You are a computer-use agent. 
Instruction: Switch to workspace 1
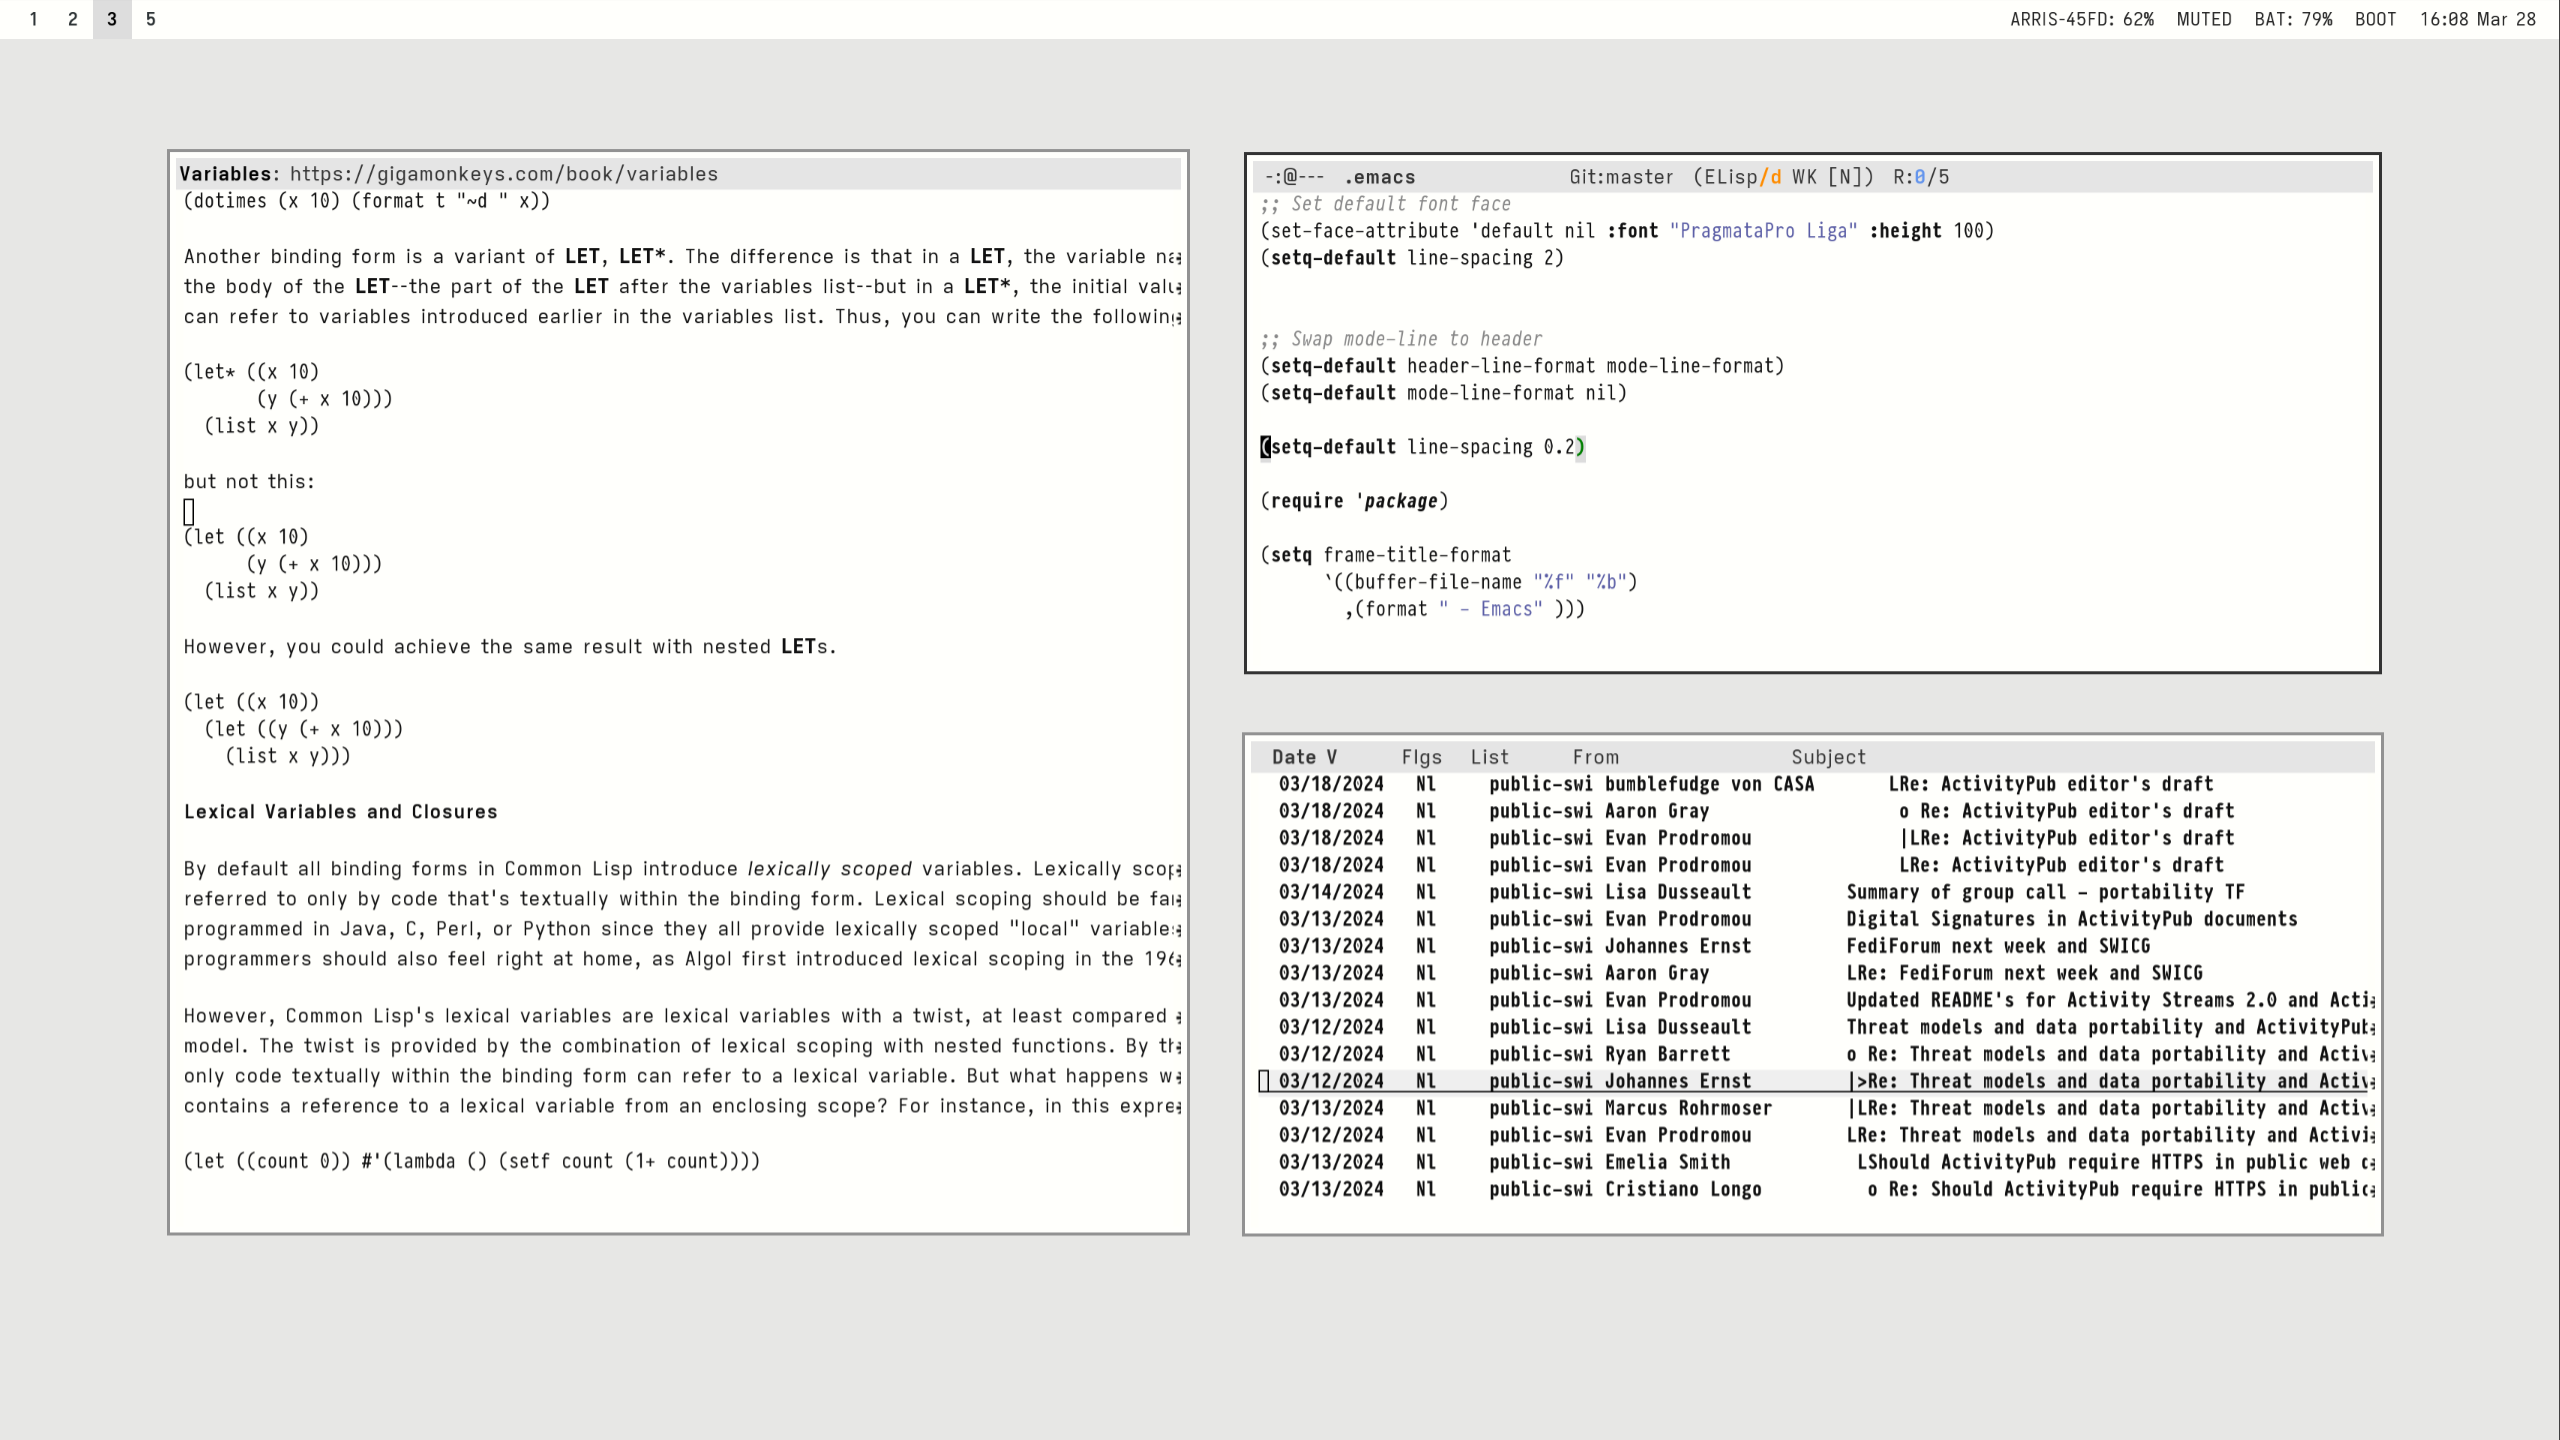point(34,19)
